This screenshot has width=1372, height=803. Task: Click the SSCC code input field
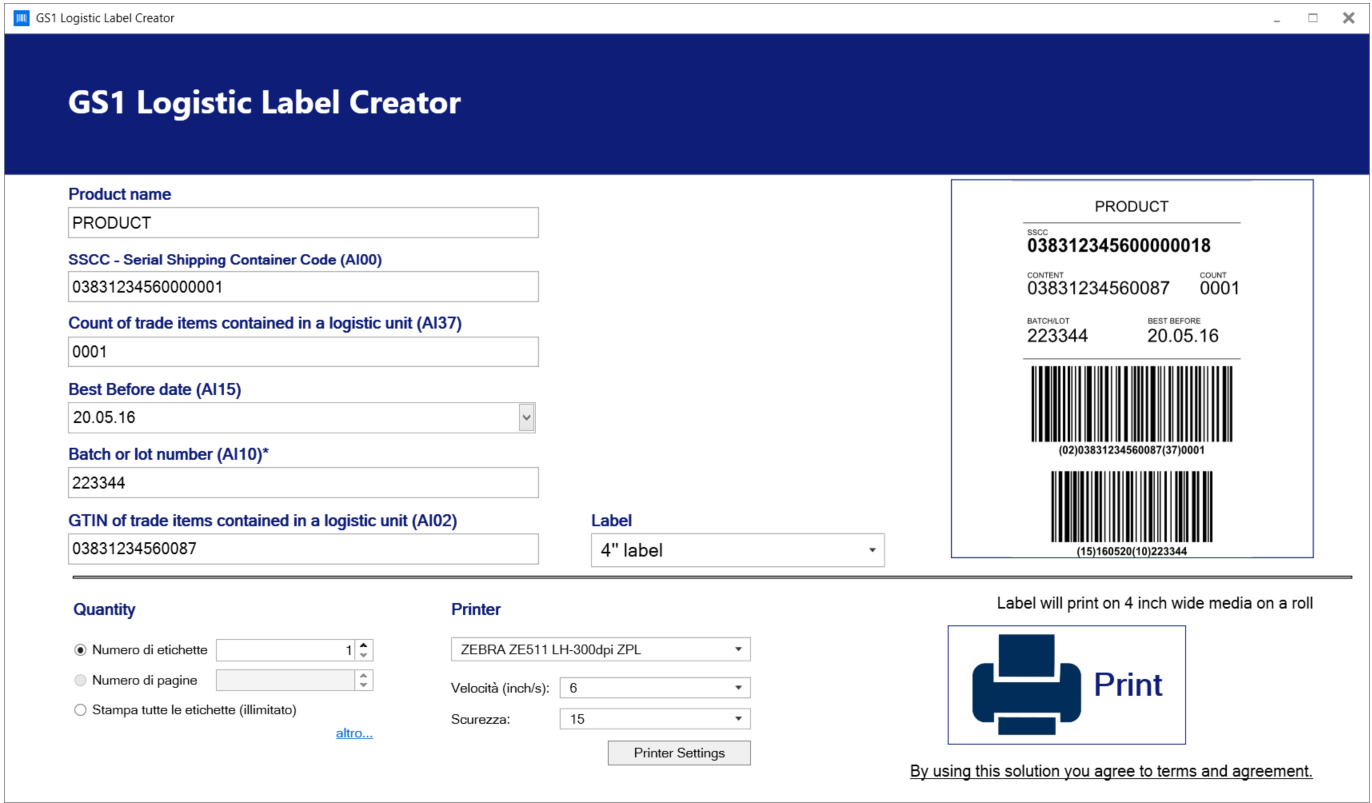[x=303, y=287]
